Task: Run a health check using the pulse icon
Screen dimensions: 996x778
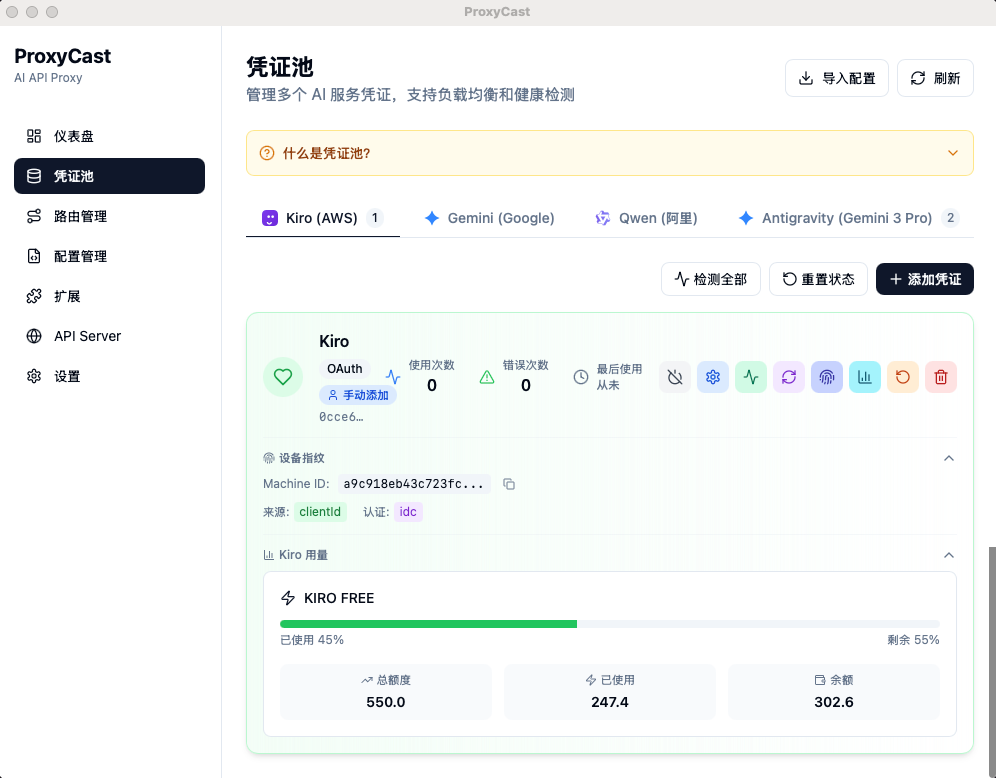Action: (751, 377)
